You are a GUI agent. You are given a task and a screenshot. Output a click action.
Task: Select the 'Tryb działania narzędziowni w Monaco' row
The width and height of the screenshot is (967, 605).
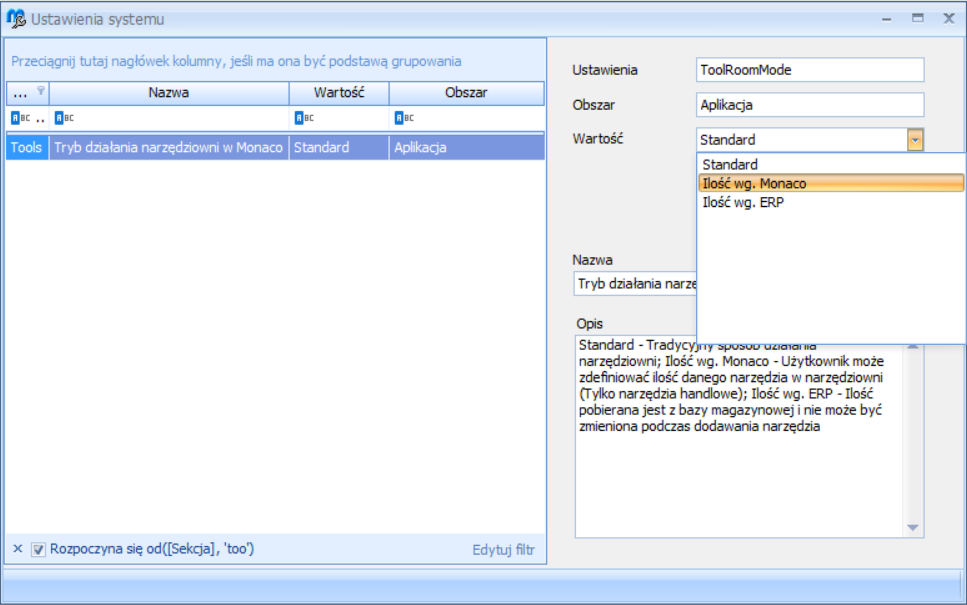tap(170, 147)
